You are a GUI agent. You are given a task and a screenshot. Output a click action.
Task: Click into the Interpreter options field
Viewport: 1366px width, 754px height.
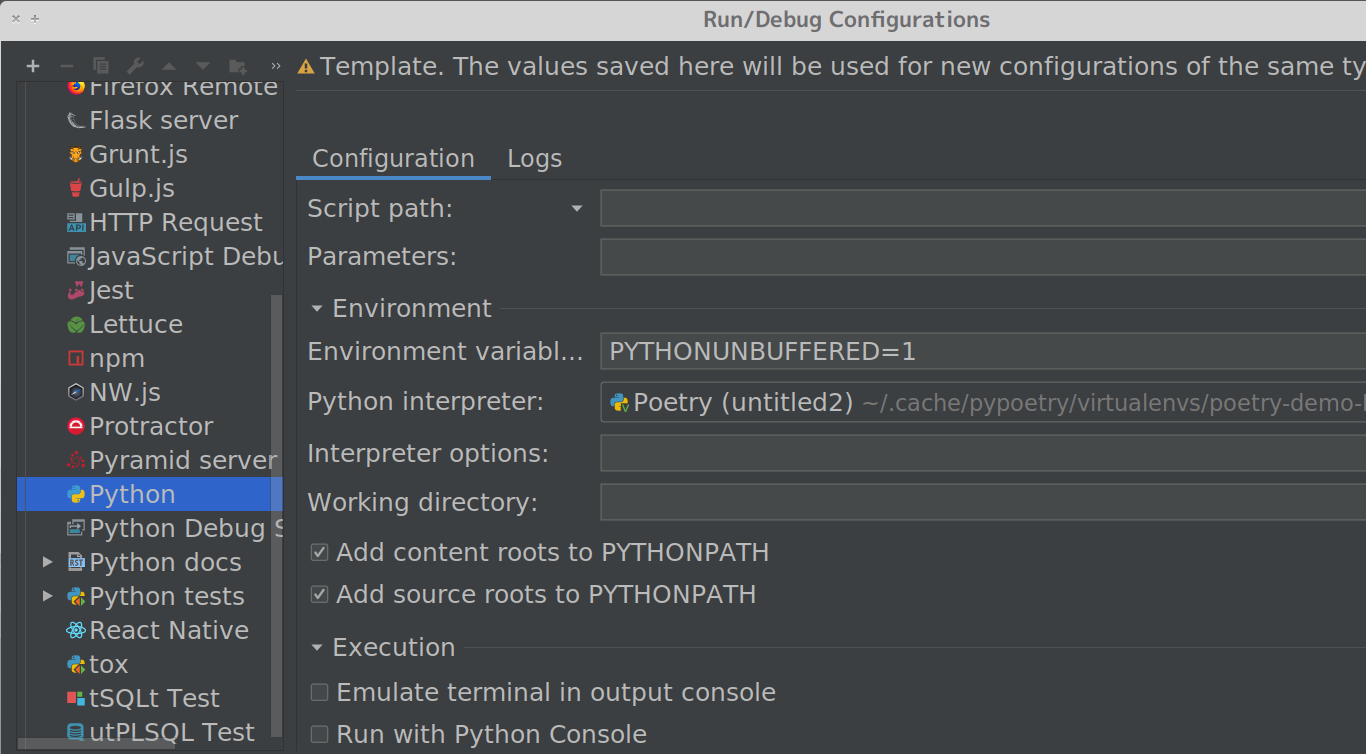click(x=983, y=453)
